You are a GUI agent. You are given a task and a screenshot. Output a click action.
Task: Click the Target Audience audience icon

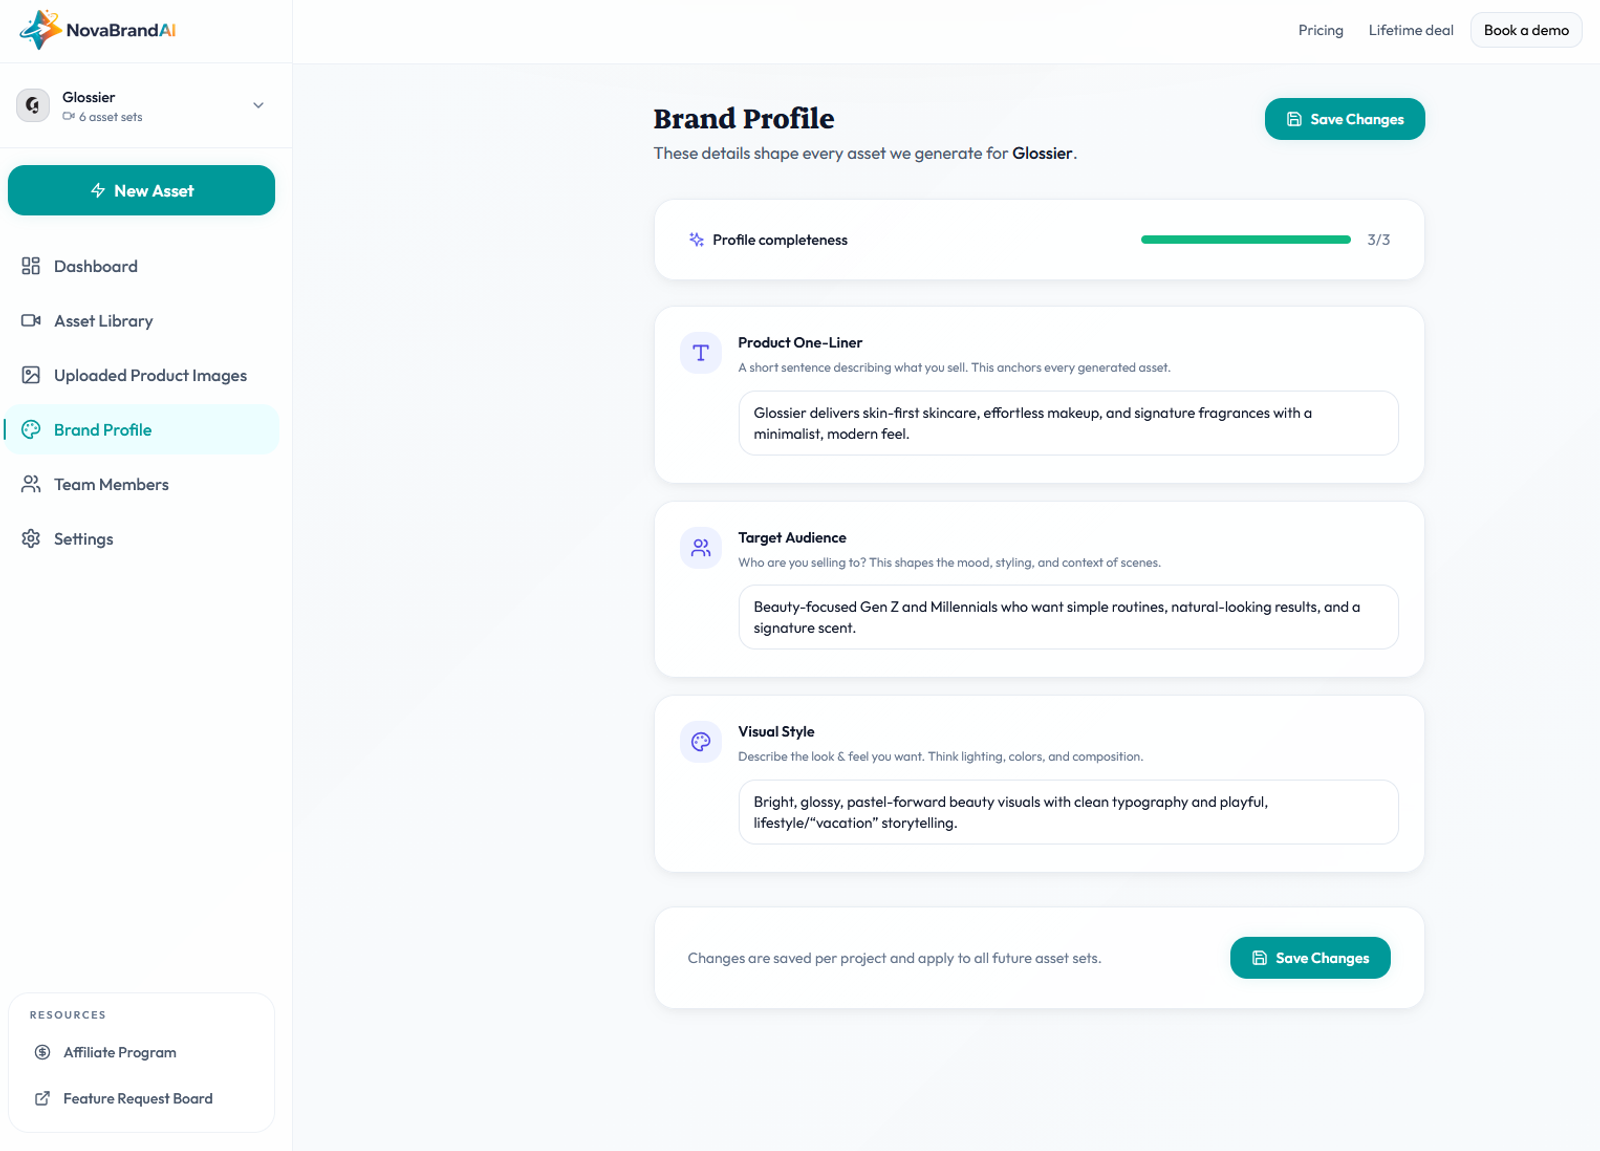coord(700,548)
